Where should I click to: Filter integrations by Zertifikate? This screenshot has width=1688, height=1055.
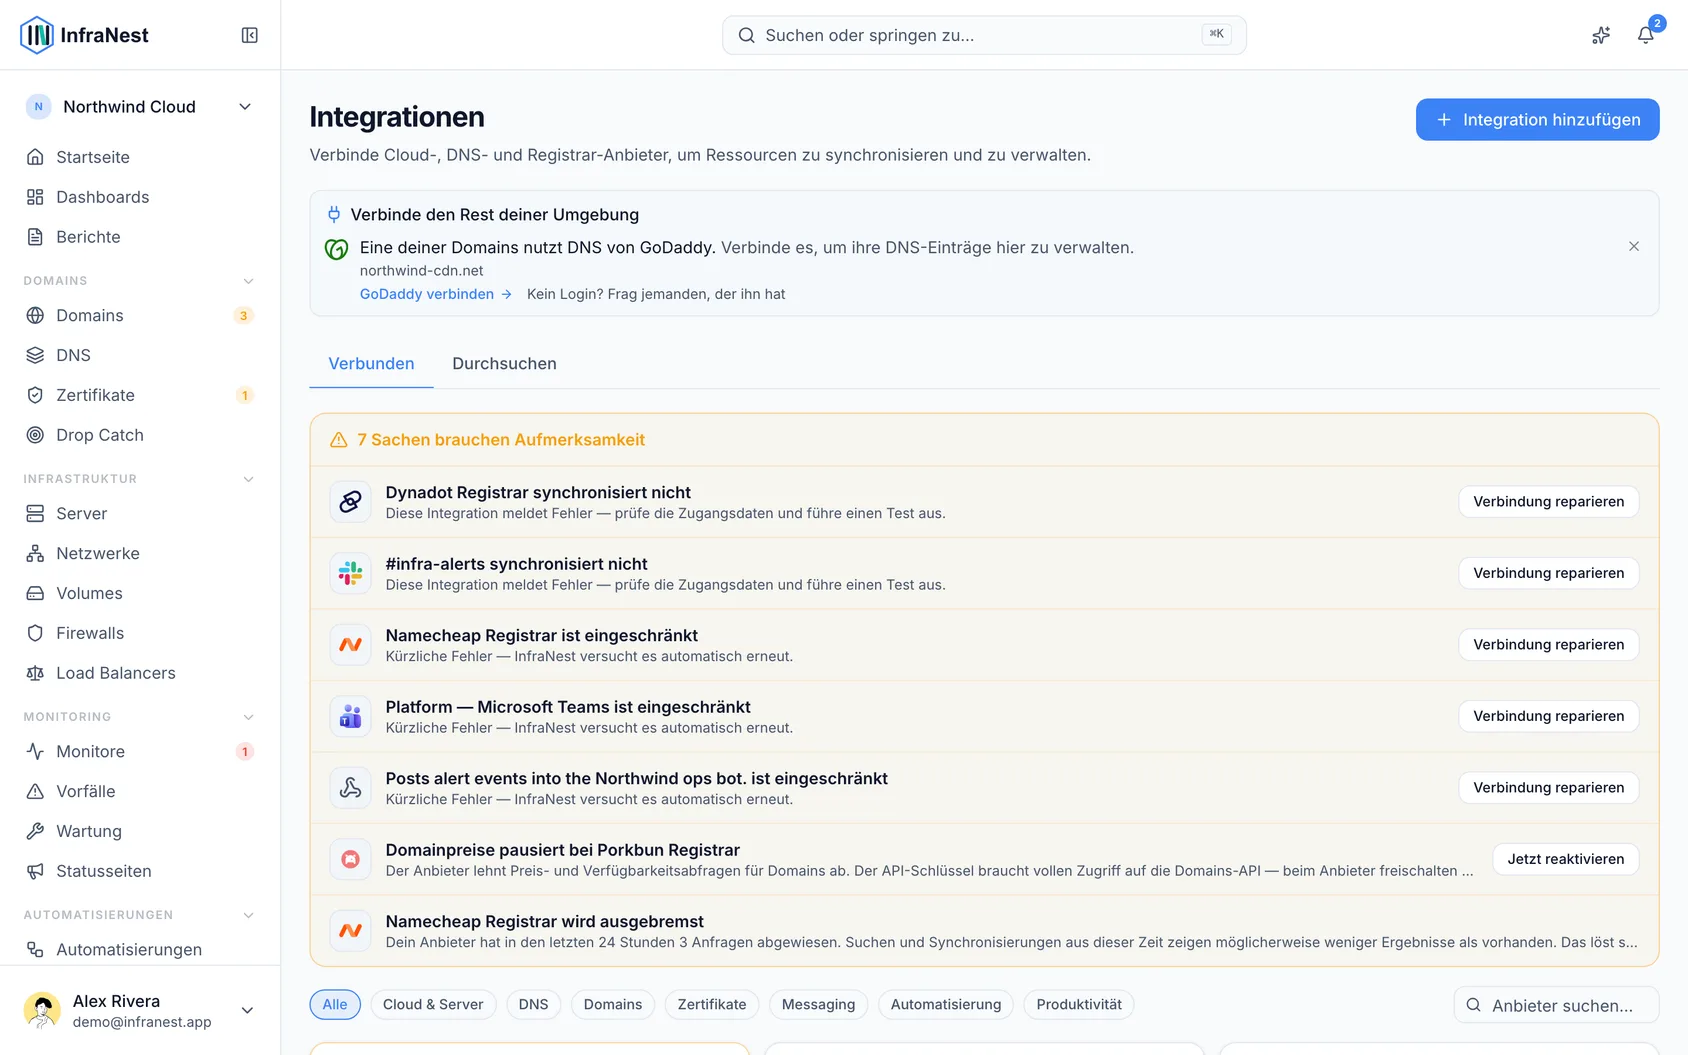[712, 1004]
